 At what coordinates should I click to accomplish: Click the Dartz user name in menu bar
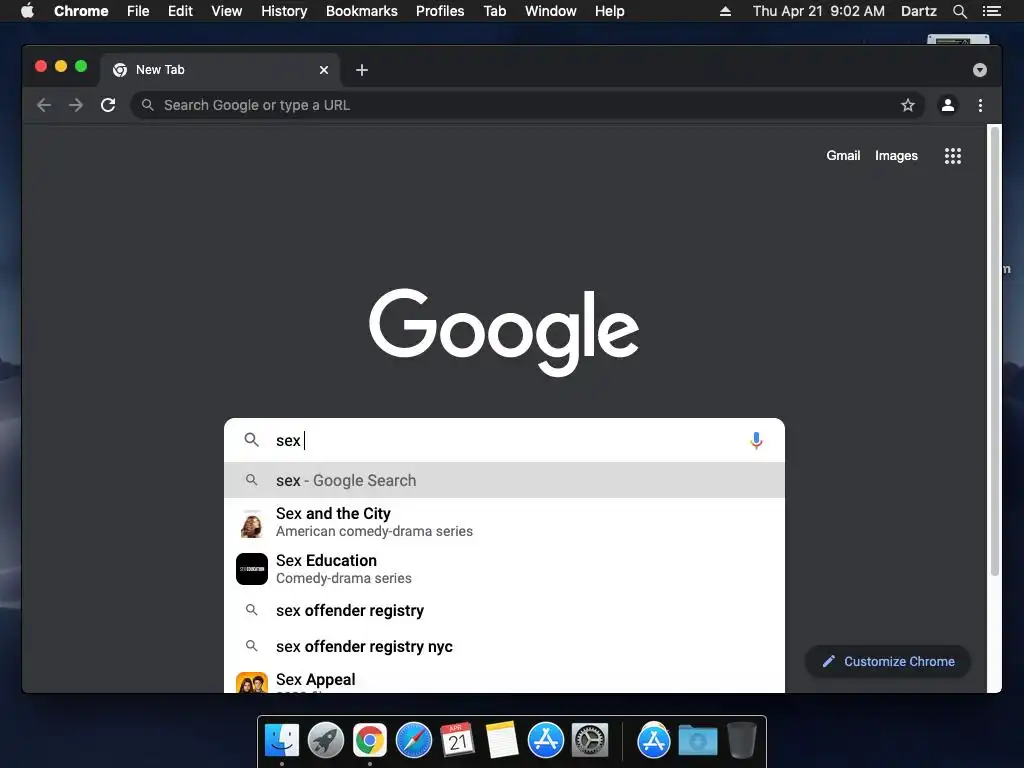coord(919,11)
